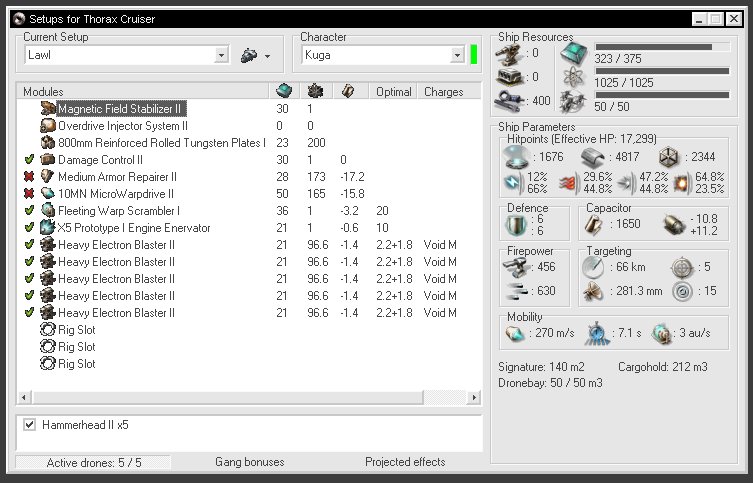This screenshot has width=753, height=483.
Task: Select the Active drones: 5 / 5 tab
Action: tap(93, 462)
